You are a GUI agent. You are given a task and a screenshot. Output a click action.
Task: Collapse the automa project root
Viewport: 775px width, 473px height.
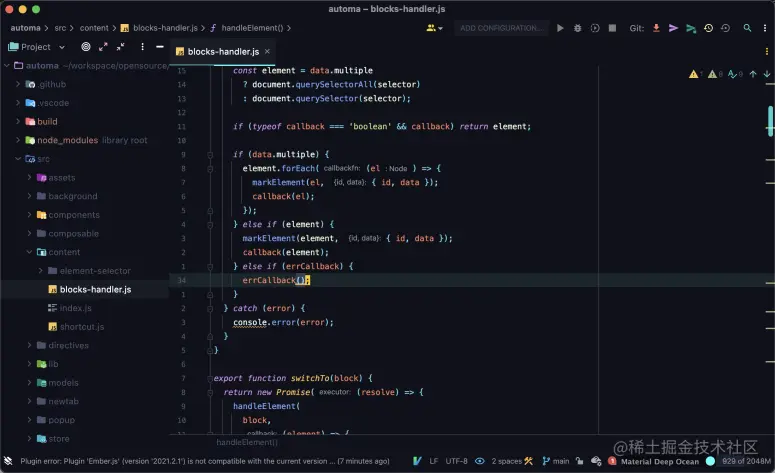tap(7, 65)
